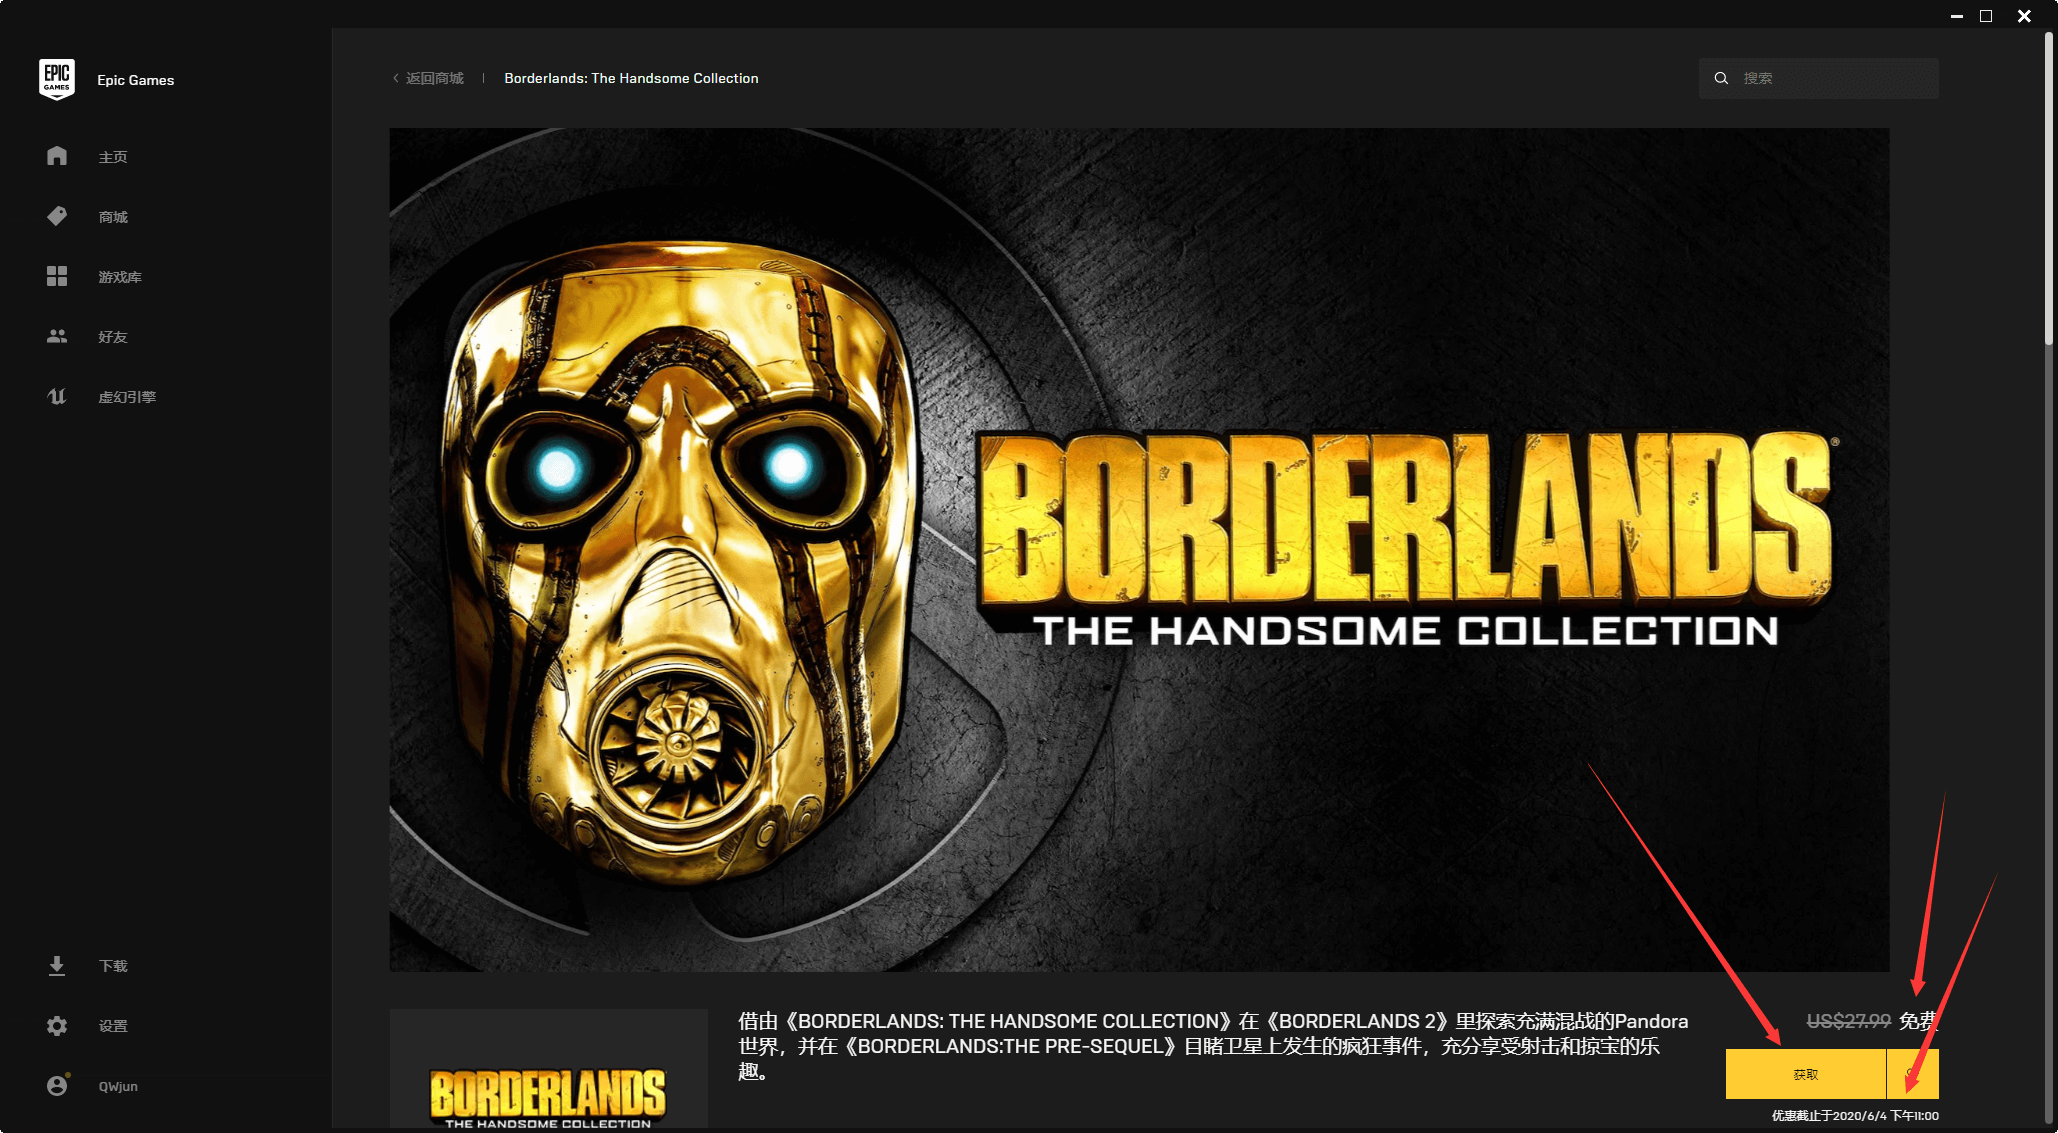The width and height of the screenshot is (2058, 1133).
Task: Maximize the Epic Games launcher window
Action: tap(1986, 16)
